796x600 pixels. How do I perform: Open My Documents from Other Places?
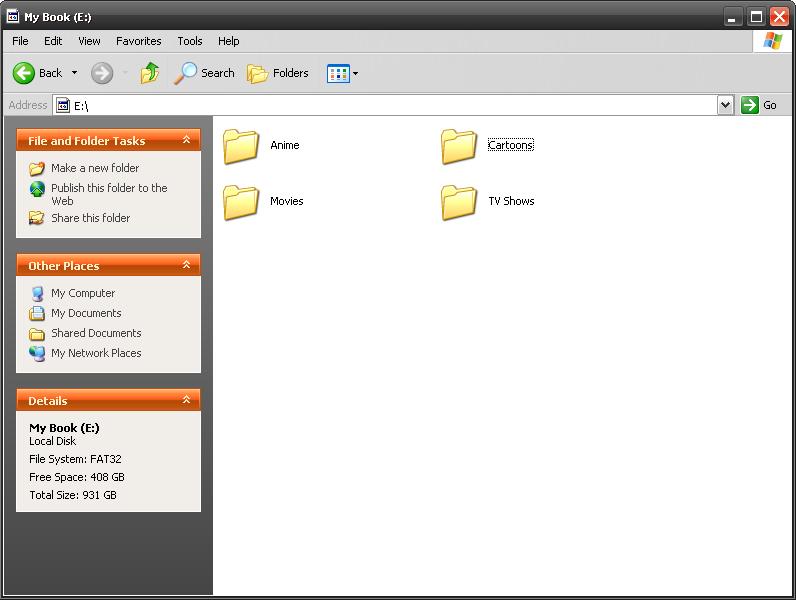[x=86, y=313]
